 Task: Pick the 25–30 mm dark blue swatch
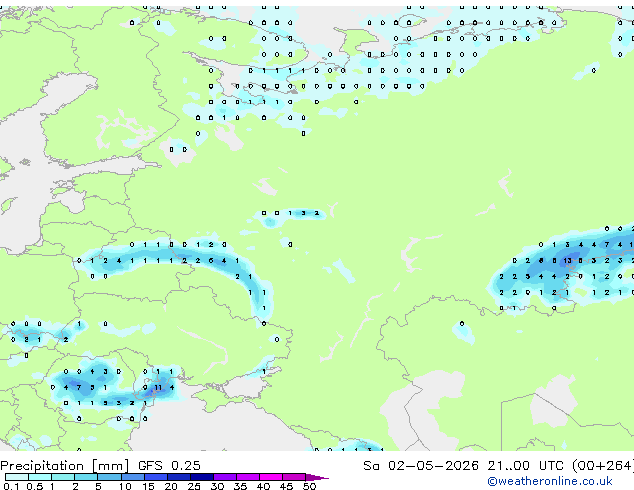[x=202, y=477]
